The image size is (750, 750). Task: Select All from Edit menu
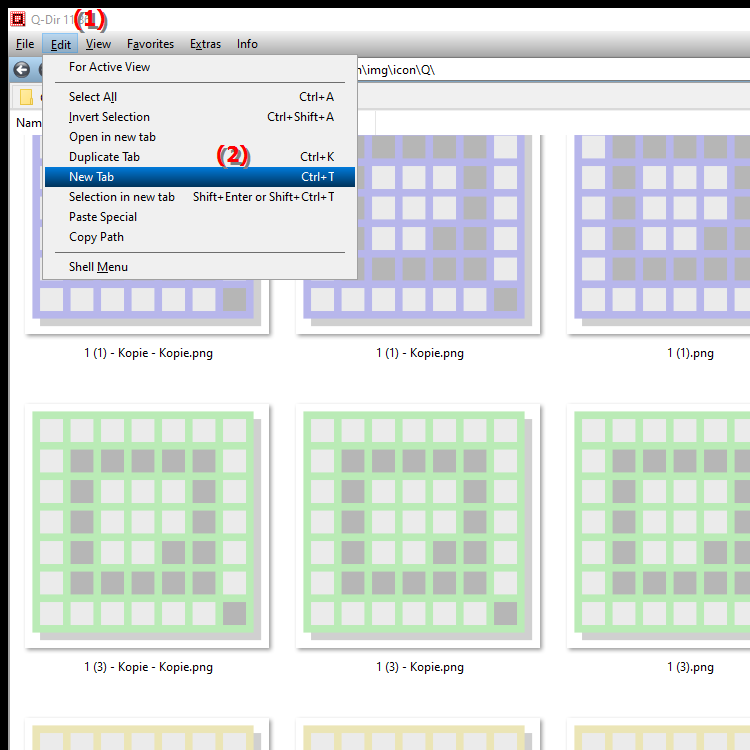[x=200, y=97]
